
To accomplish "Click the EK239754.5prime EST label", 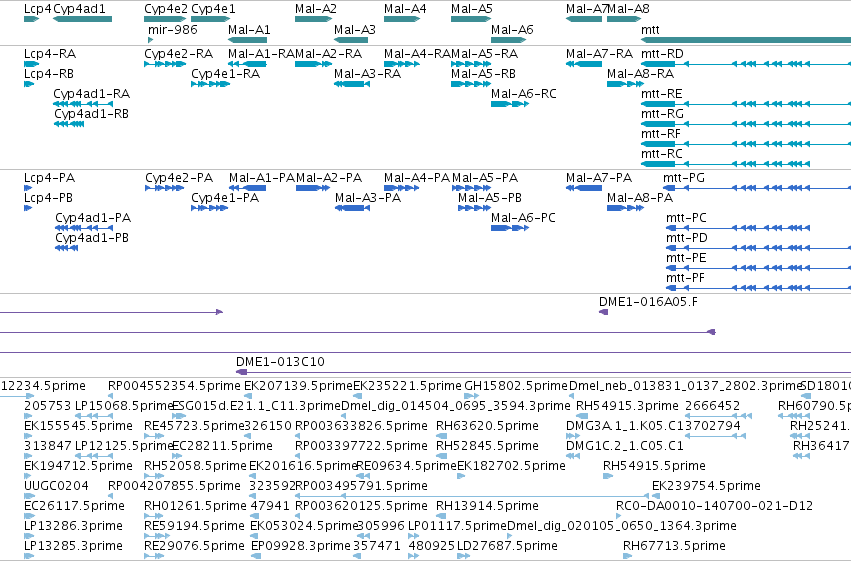I will [706, 486].
